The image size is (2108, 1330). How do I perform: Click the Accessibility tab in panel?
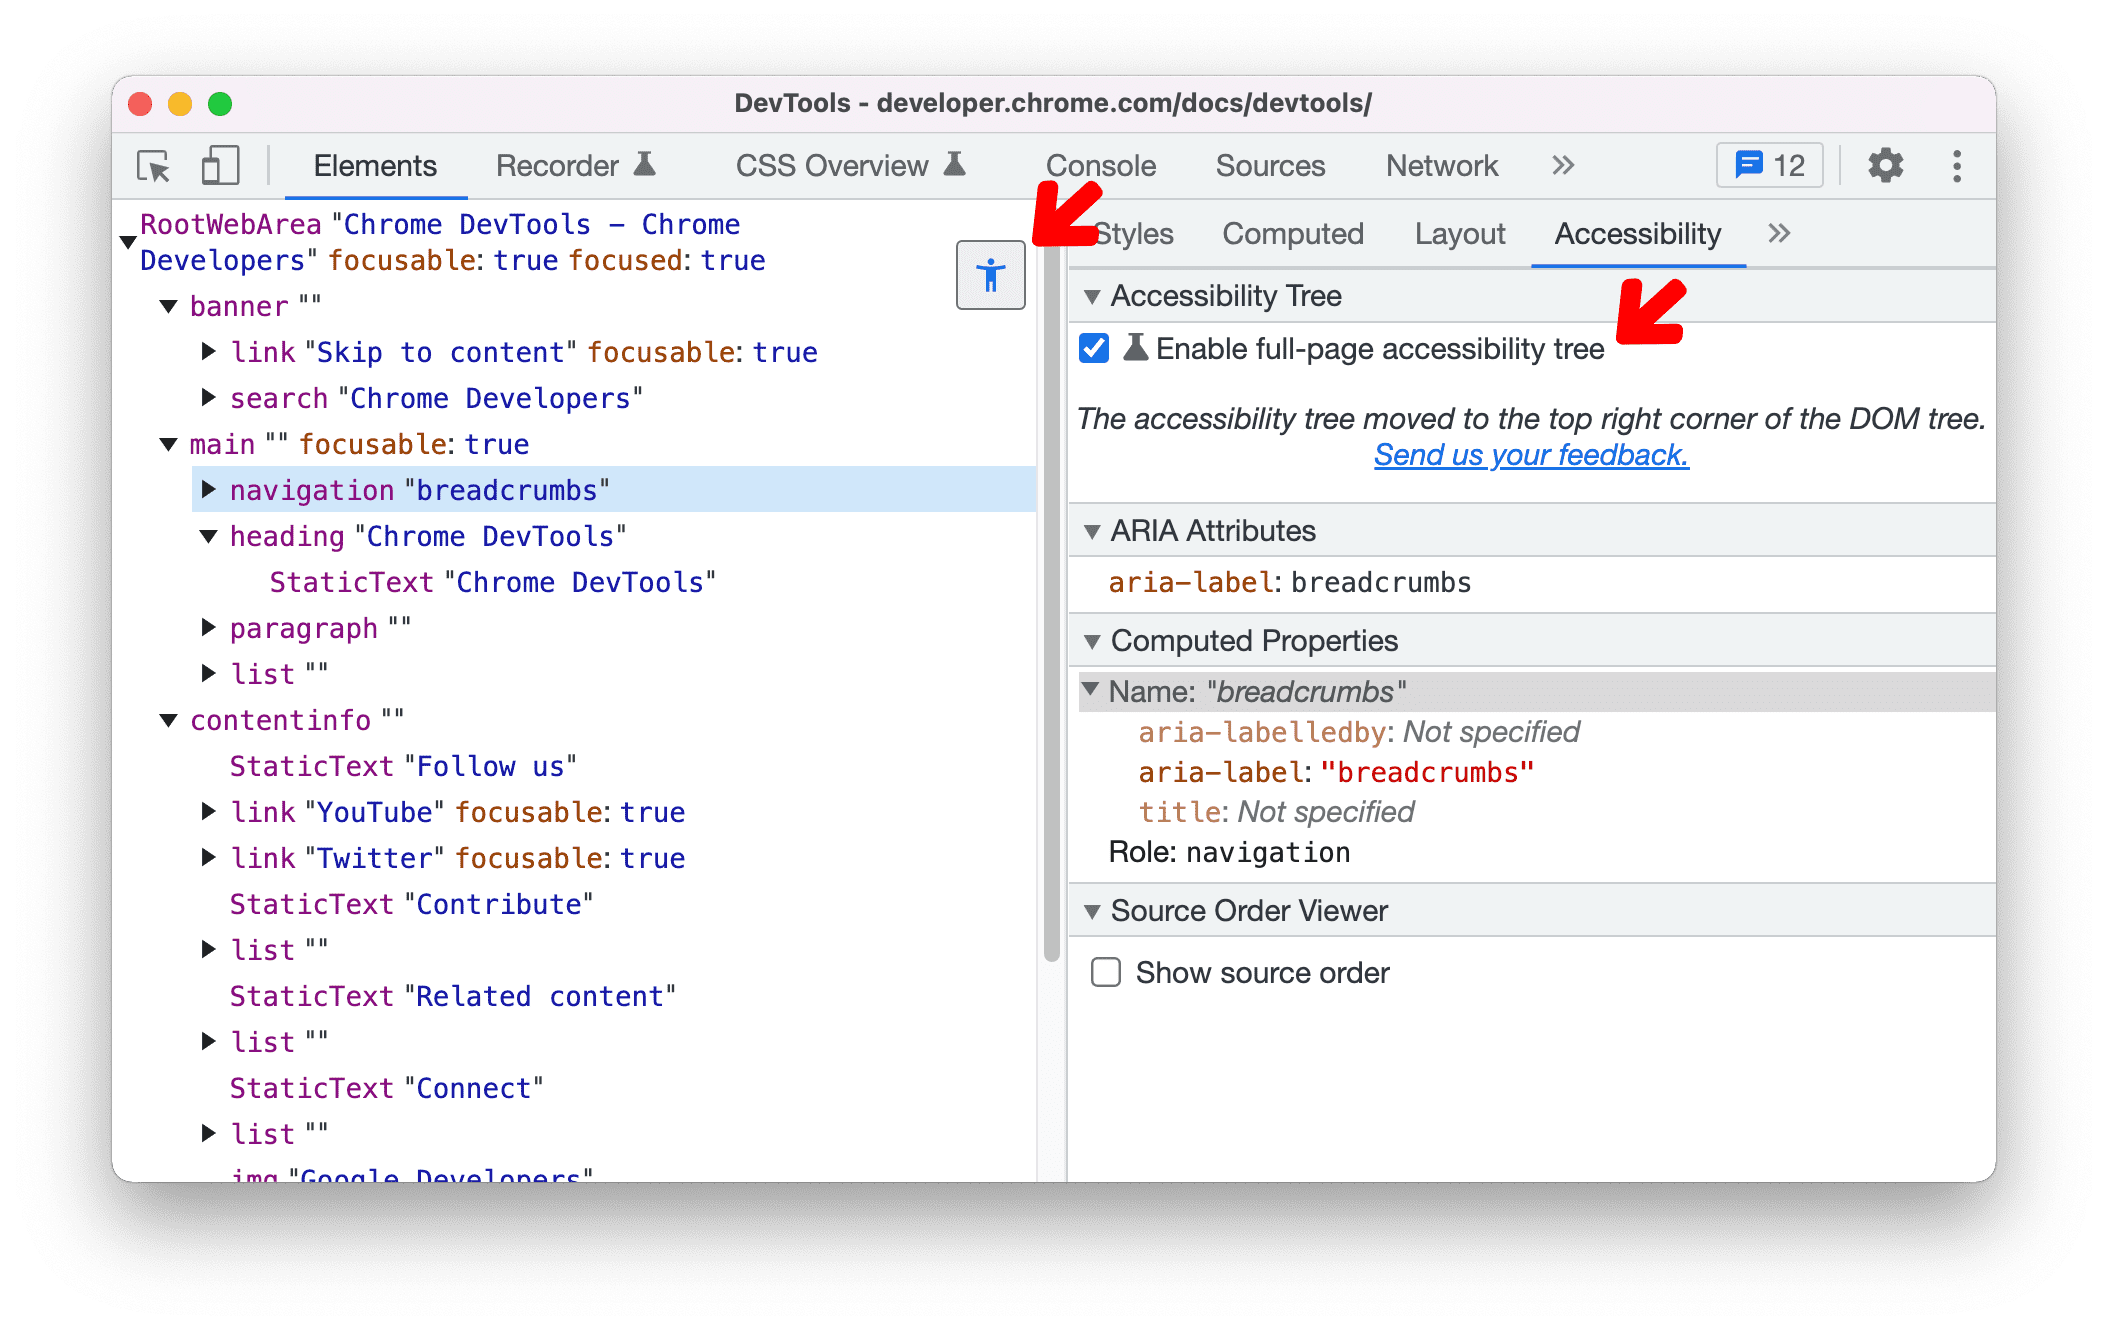[1635, 234]
